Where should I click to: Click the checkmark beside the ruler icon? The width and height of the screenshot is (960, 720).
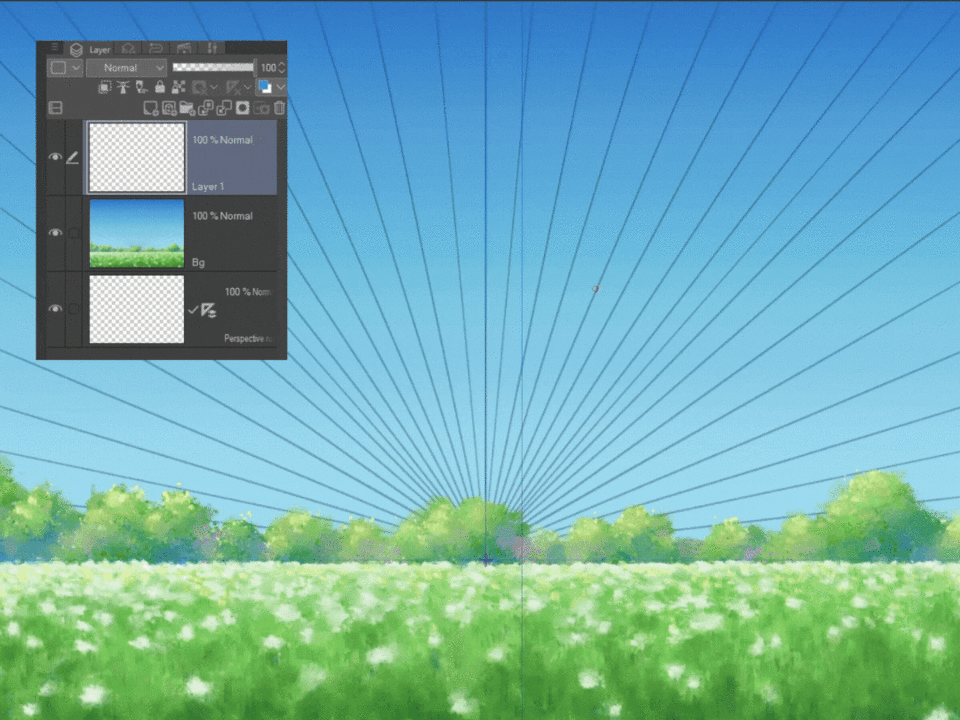point(193,310)
